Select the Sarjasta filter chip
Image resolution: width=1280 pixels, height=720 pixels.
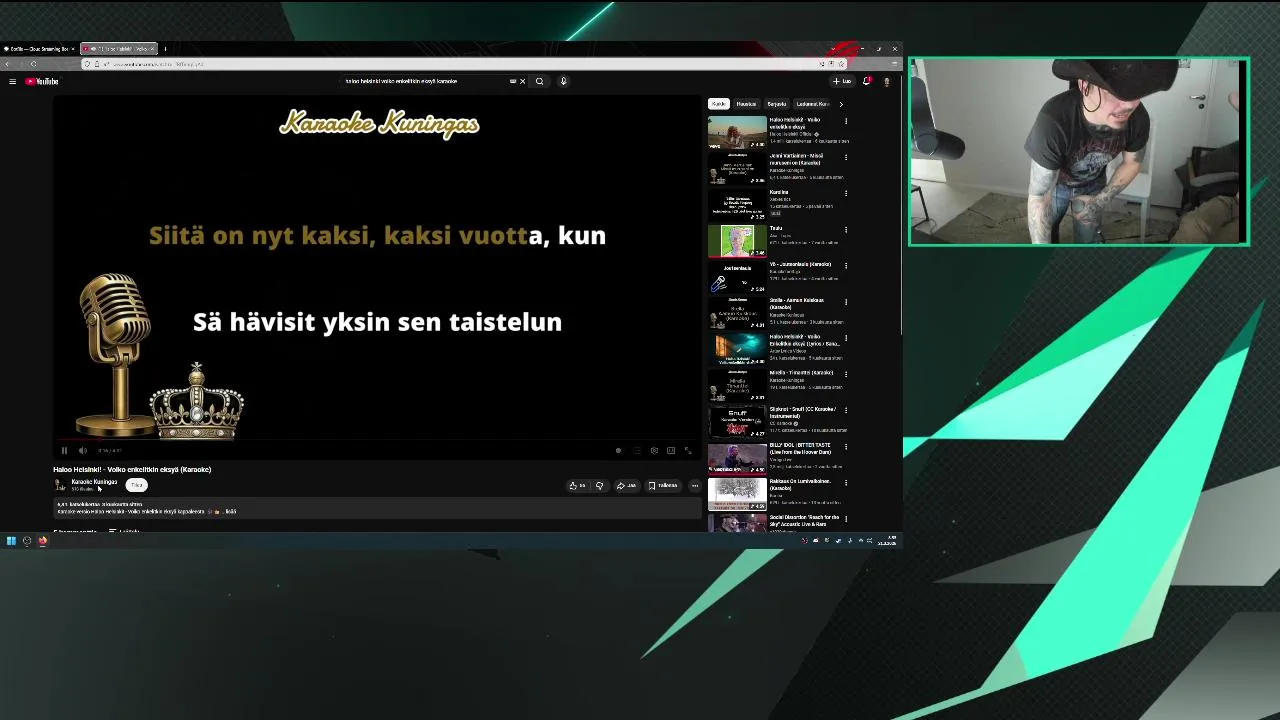point(776,104)
